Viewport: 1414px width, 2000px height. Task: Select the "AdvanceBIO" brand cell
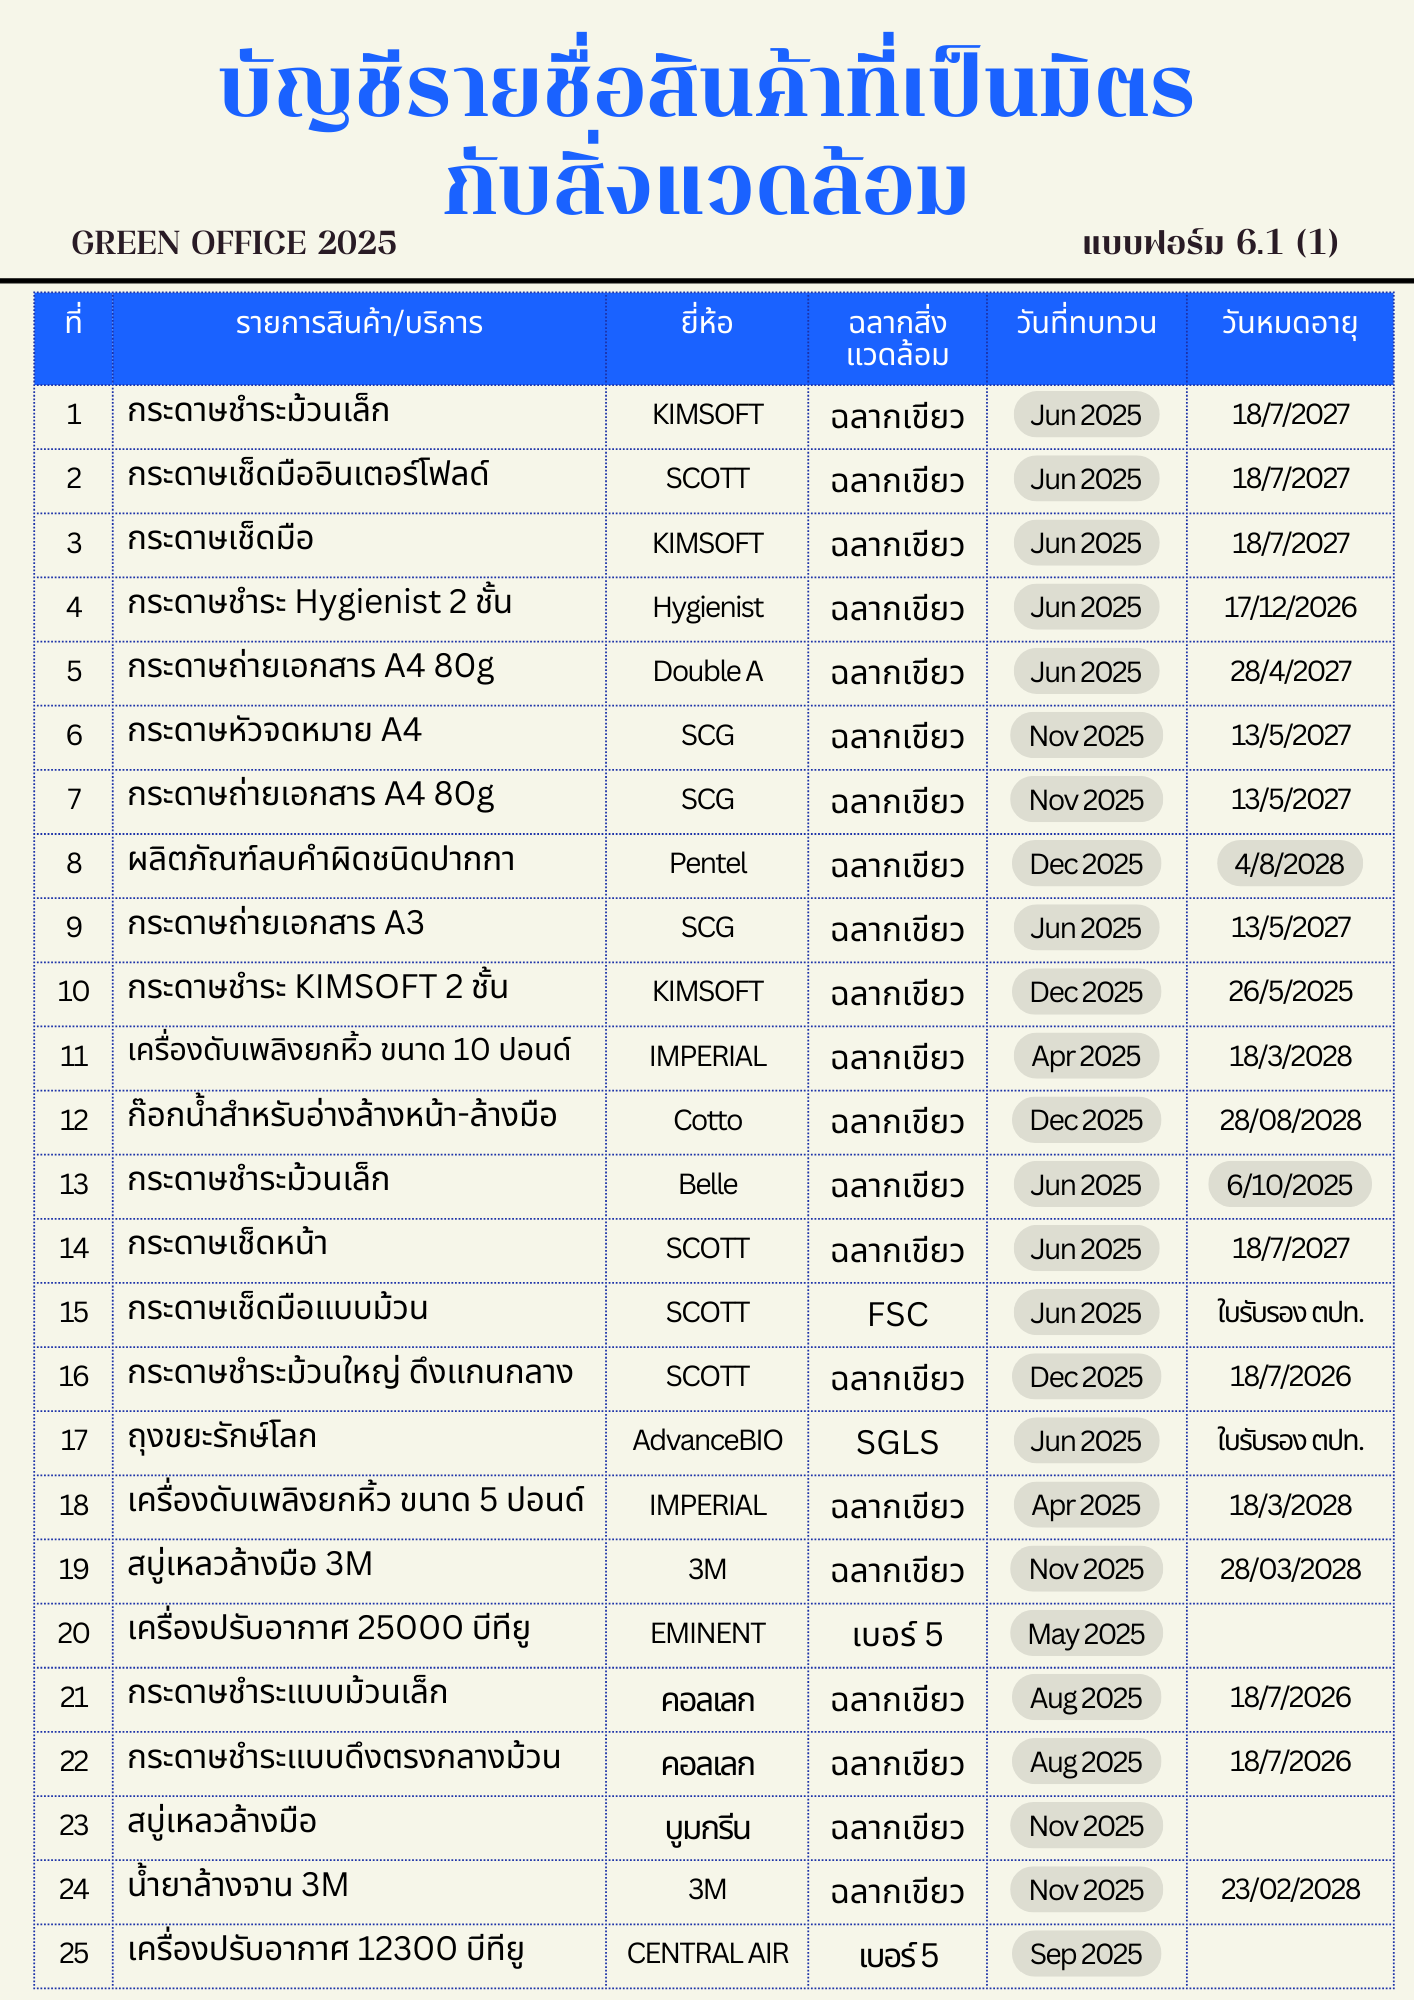click(x=707, y=1441)
